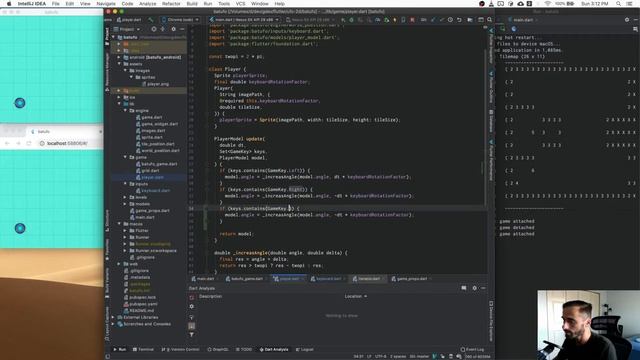Select grid.dart in the project tree
640x360 pixels.
(147, 171)
